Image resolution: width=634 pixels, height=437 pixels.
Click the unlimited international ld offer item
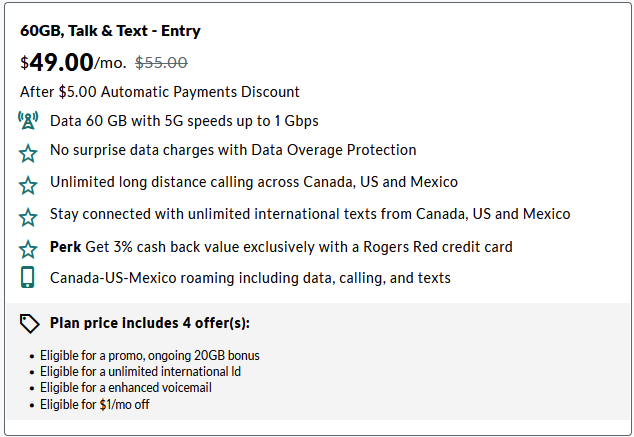click(x=140, y=372)
